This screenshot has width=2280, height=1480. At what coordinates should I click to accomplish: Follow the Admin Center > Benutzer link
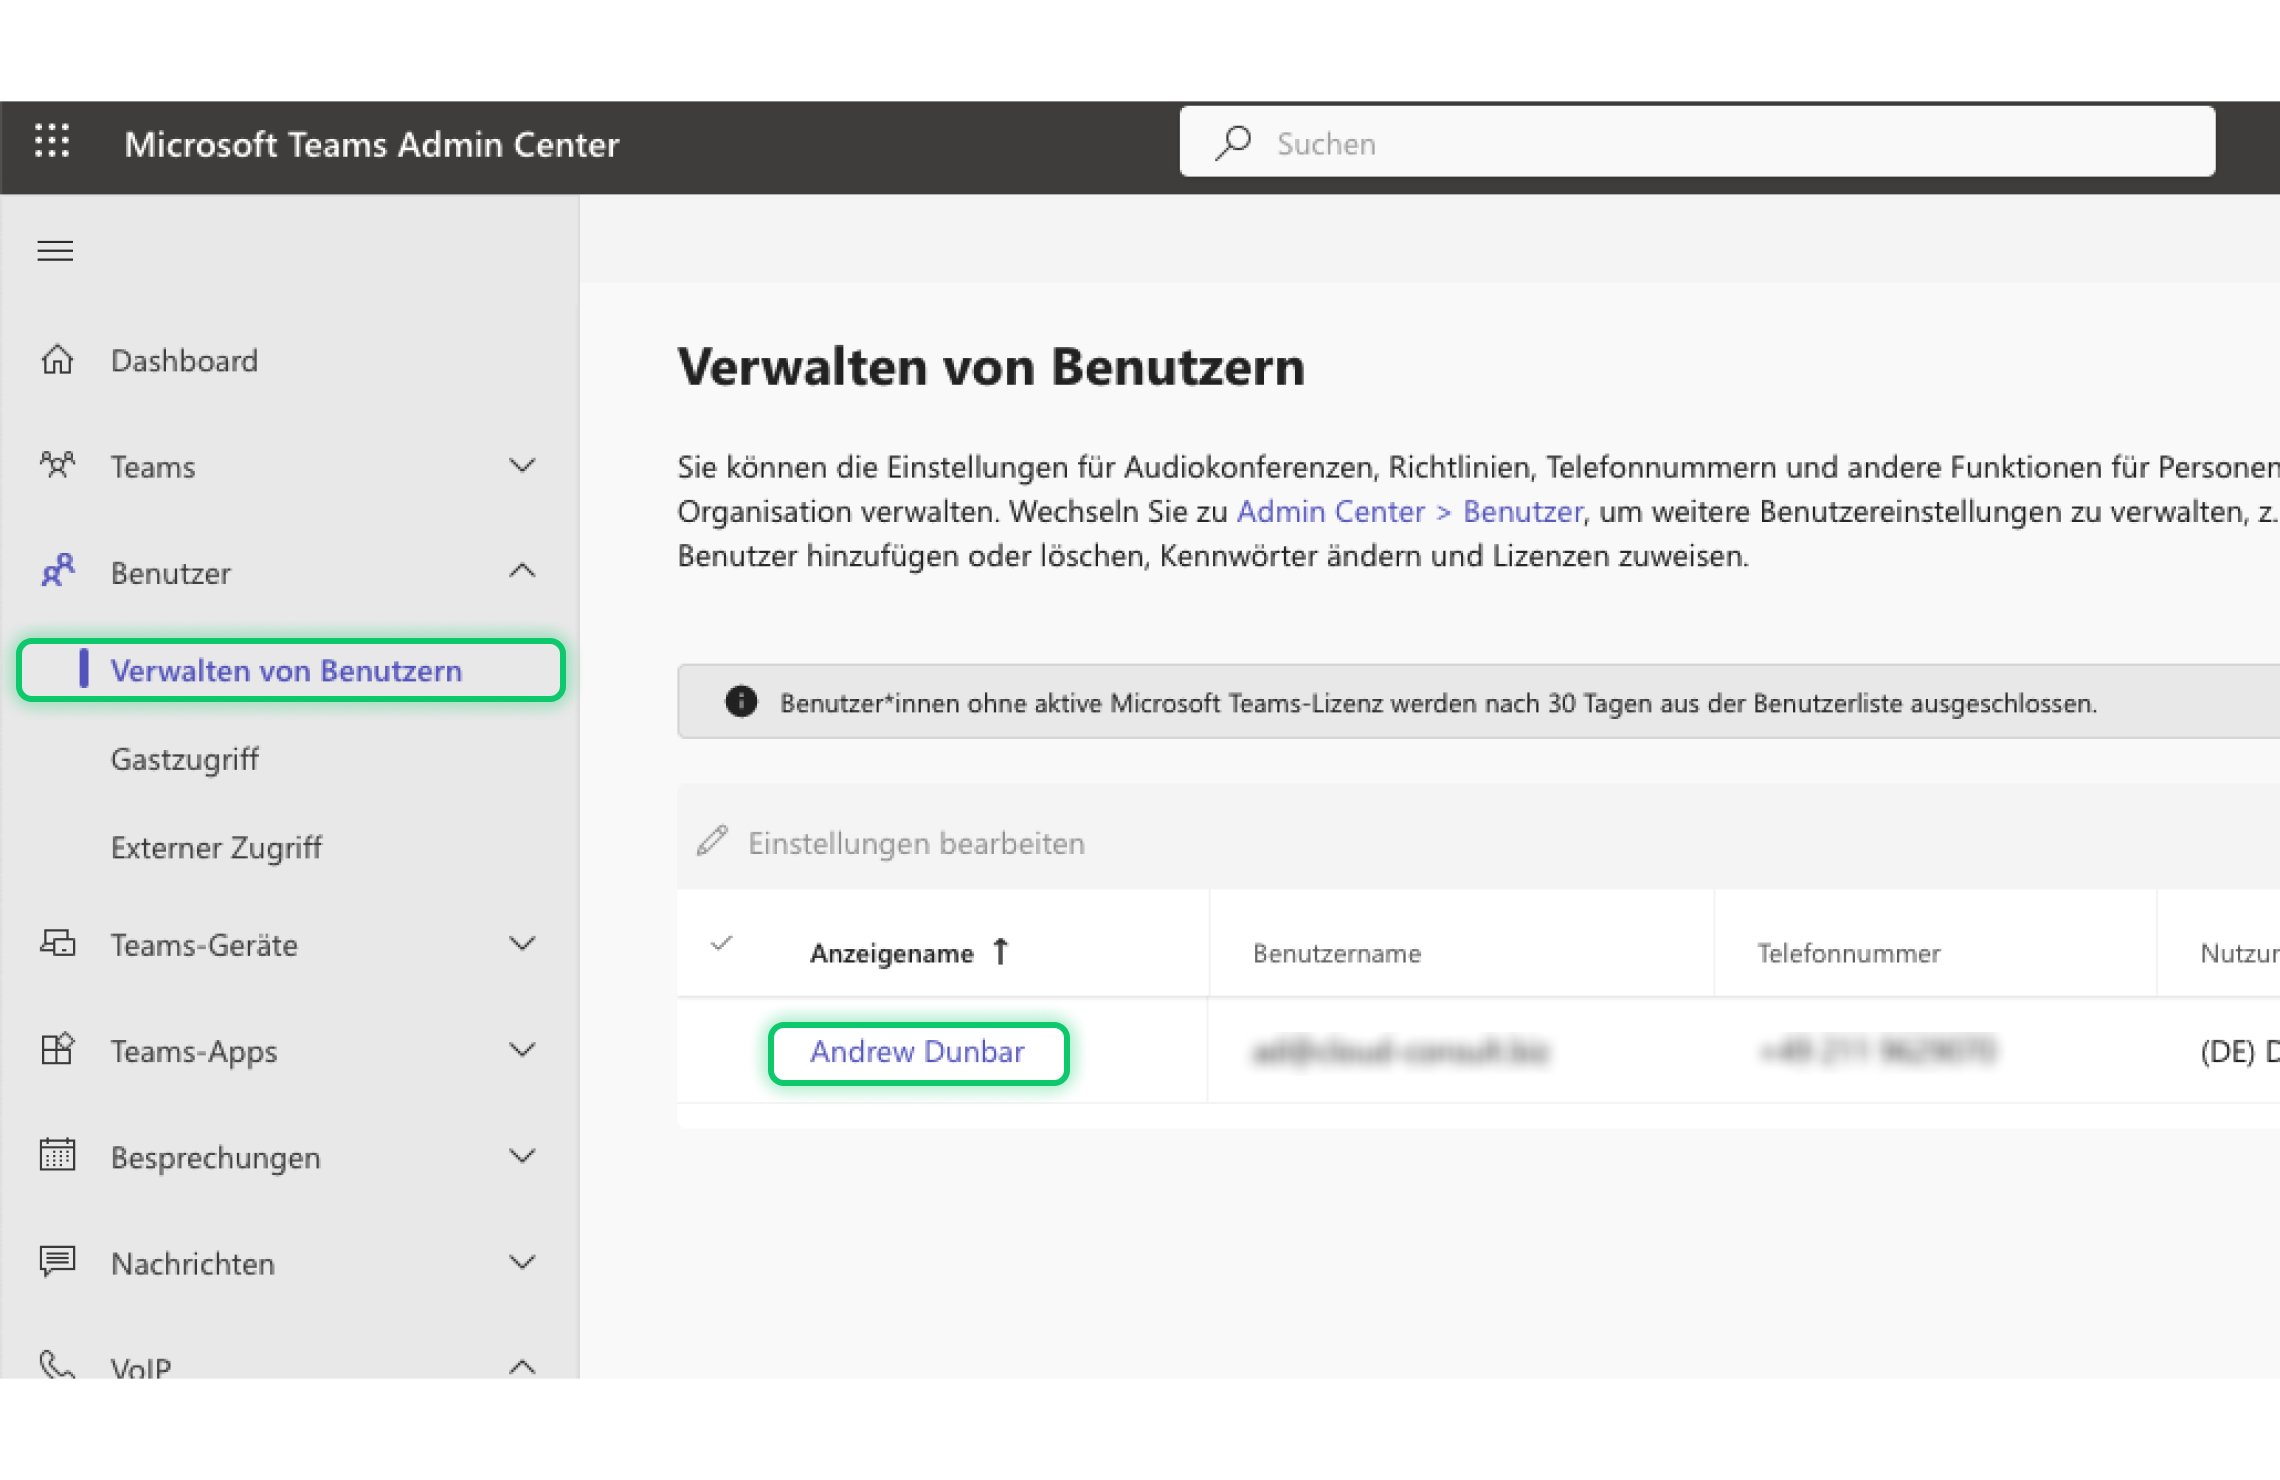1410,511
